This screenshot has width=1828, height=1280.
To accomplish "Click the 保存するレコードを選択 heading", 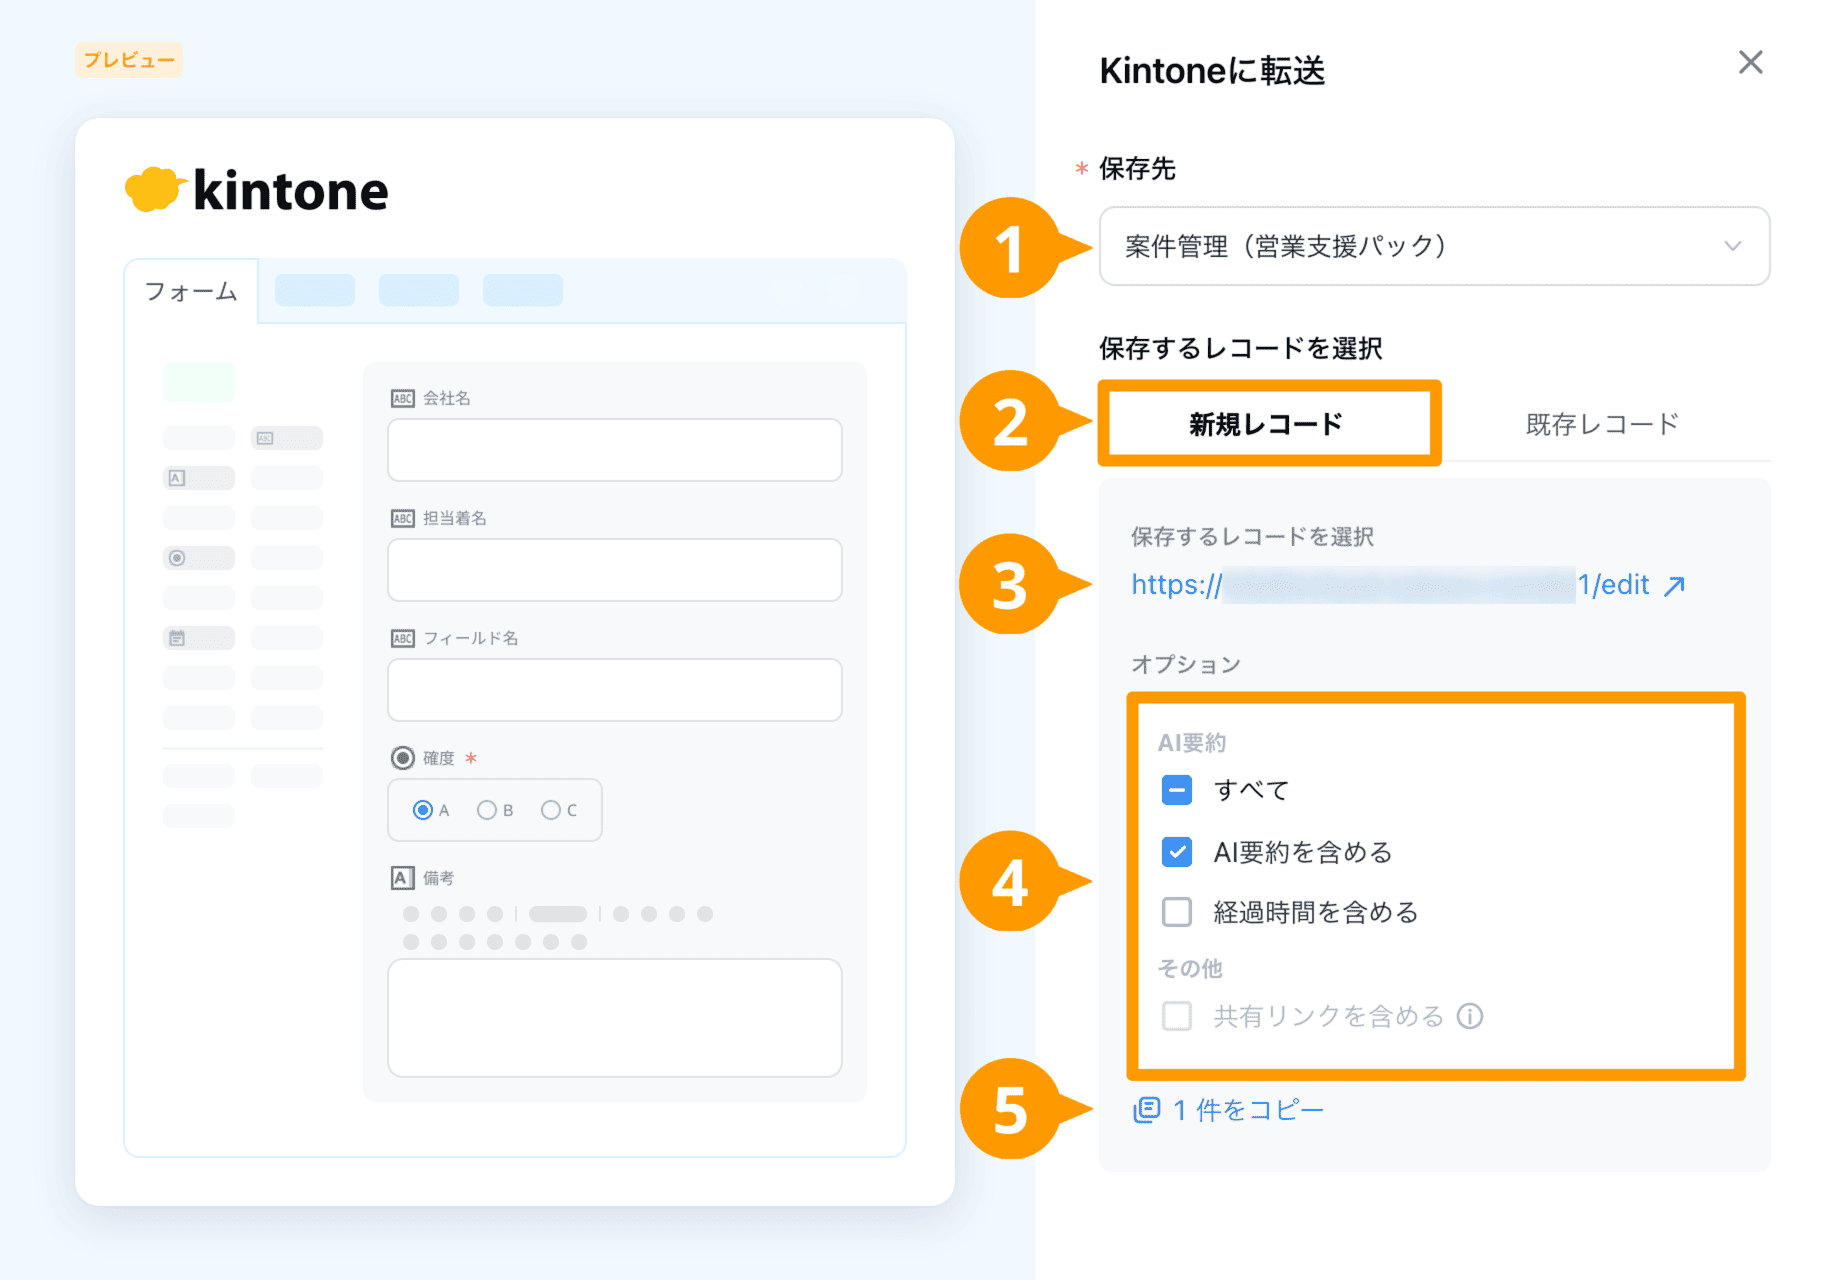I will click(1241, 348).
